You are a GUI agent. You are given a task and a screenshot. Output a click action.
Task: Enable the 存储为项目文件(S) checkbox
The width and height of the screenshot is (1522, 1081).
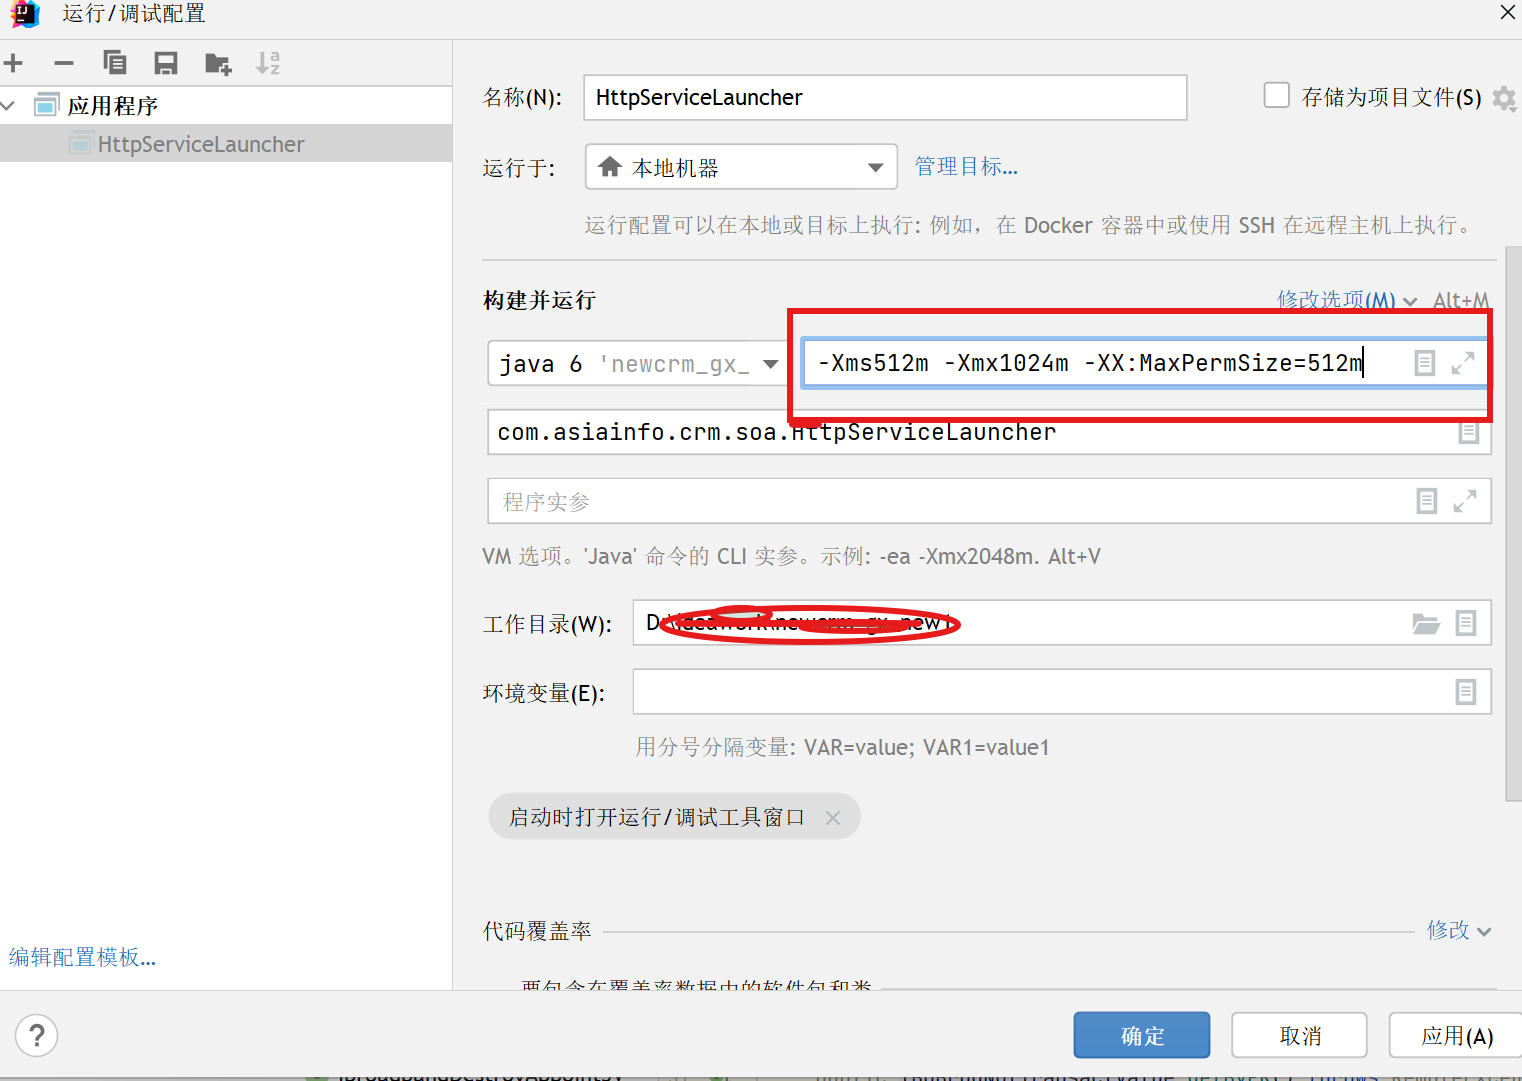[1277, 94]
